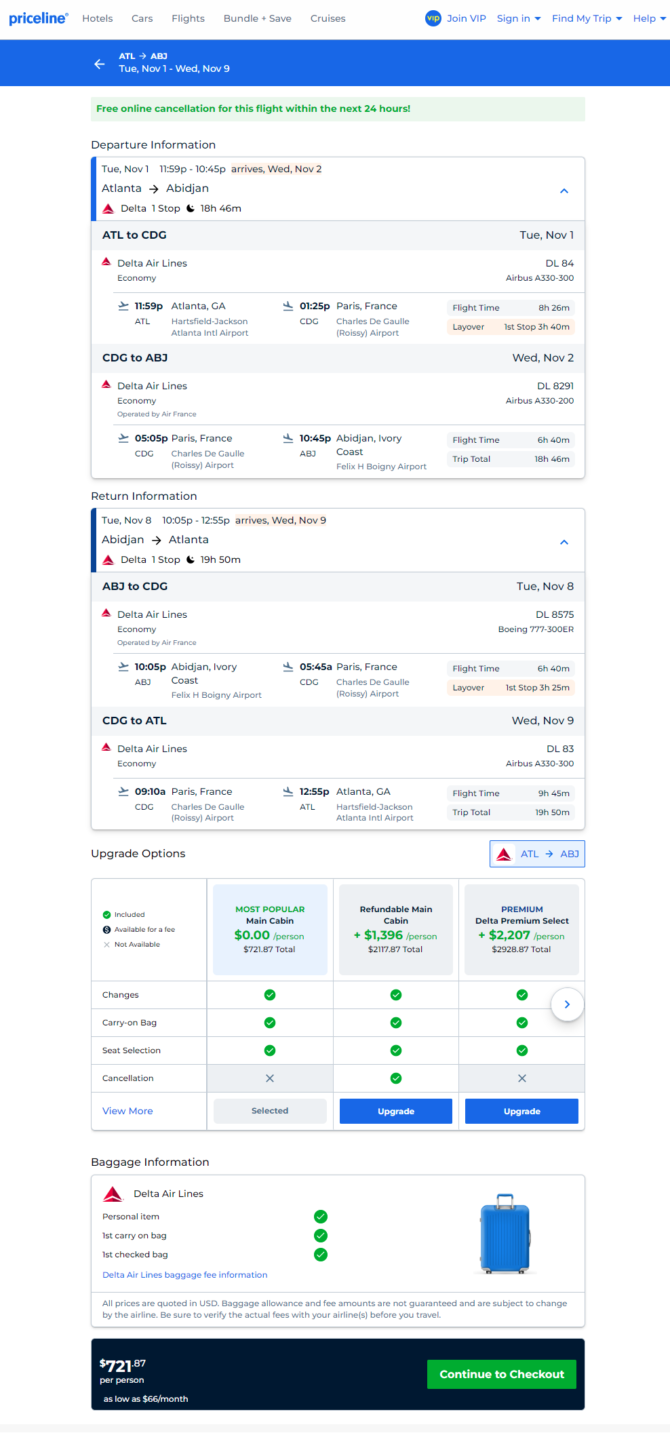Click the 1st checked bag checkmark
This screenshot has width=670, height=1433.
point(320,1254)
